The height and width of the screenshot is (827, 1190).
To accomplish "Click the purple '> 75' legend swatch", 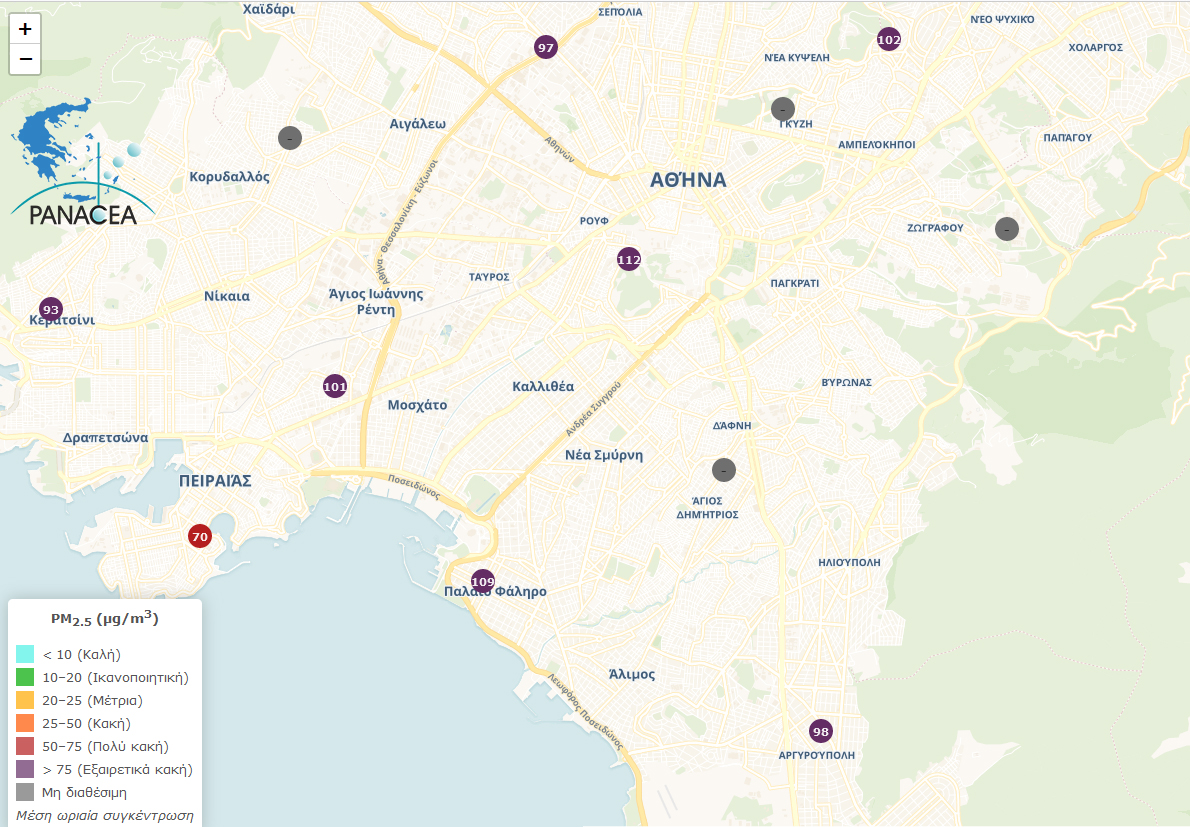I will click(x=25, y=770).
